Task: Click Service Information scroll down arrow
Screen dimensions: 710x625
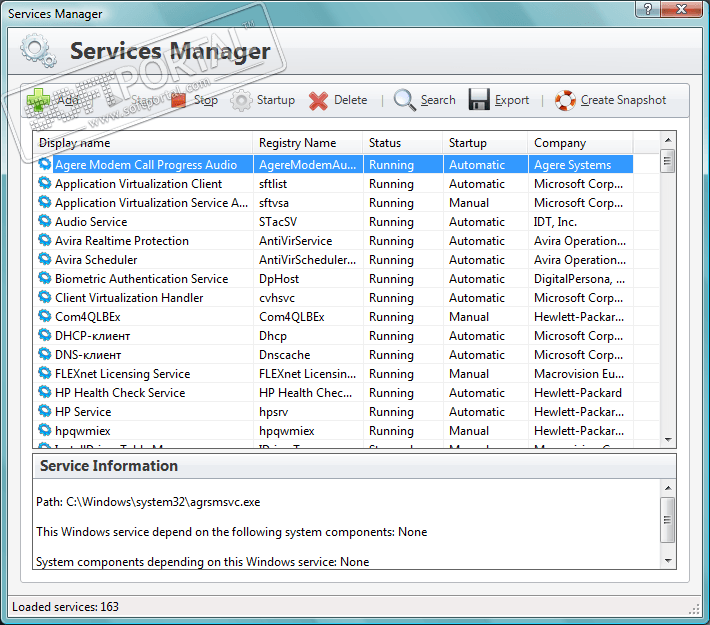Action: 667,561
